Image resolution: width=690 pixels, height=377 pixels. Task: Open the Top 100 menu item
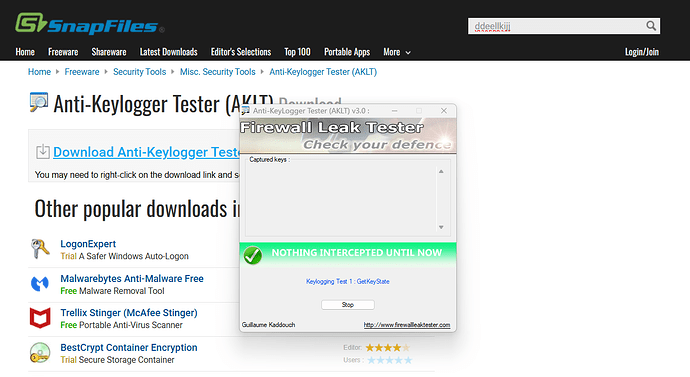pyautogui.click(x=297, y=52)
